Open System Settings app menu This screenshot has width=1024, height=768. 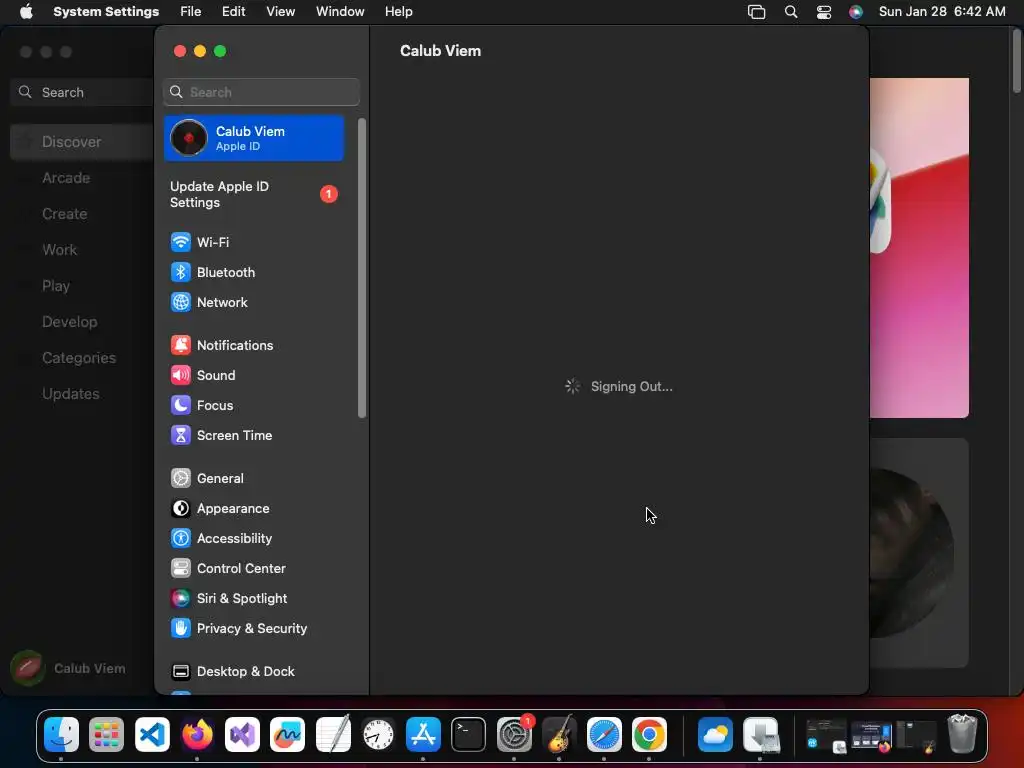pos(106,12)
